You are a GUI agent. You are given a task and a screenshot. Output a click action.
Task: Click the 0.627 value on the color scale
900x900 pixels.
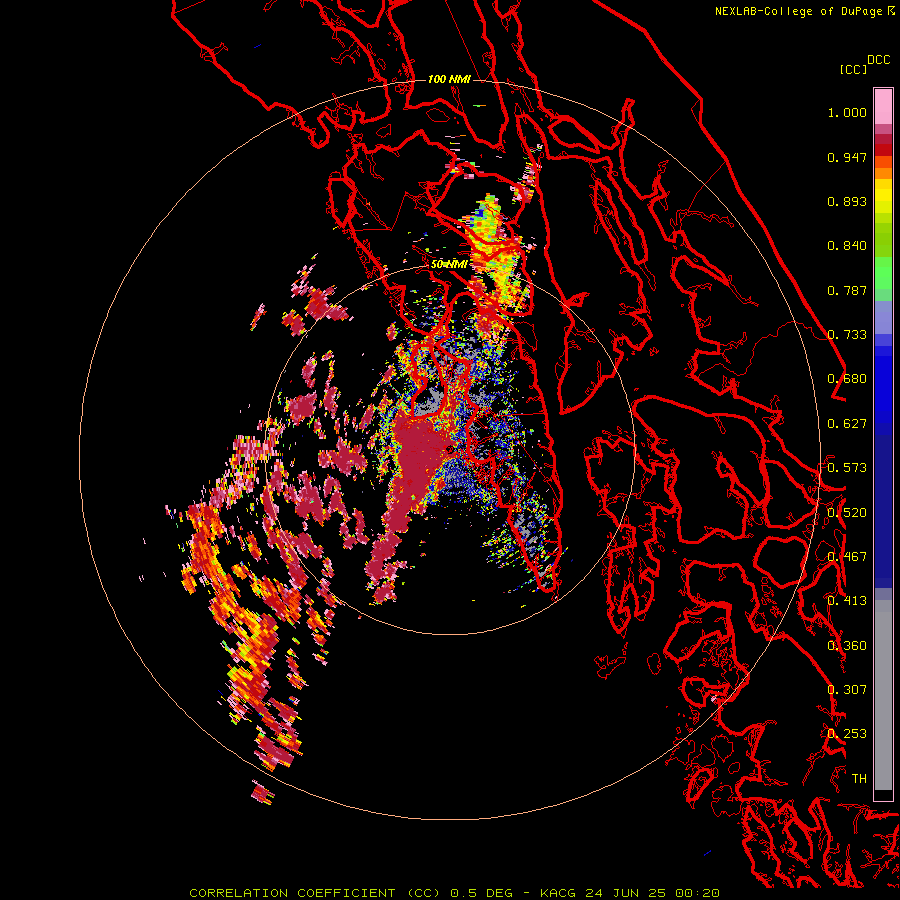tap(847, 424)
